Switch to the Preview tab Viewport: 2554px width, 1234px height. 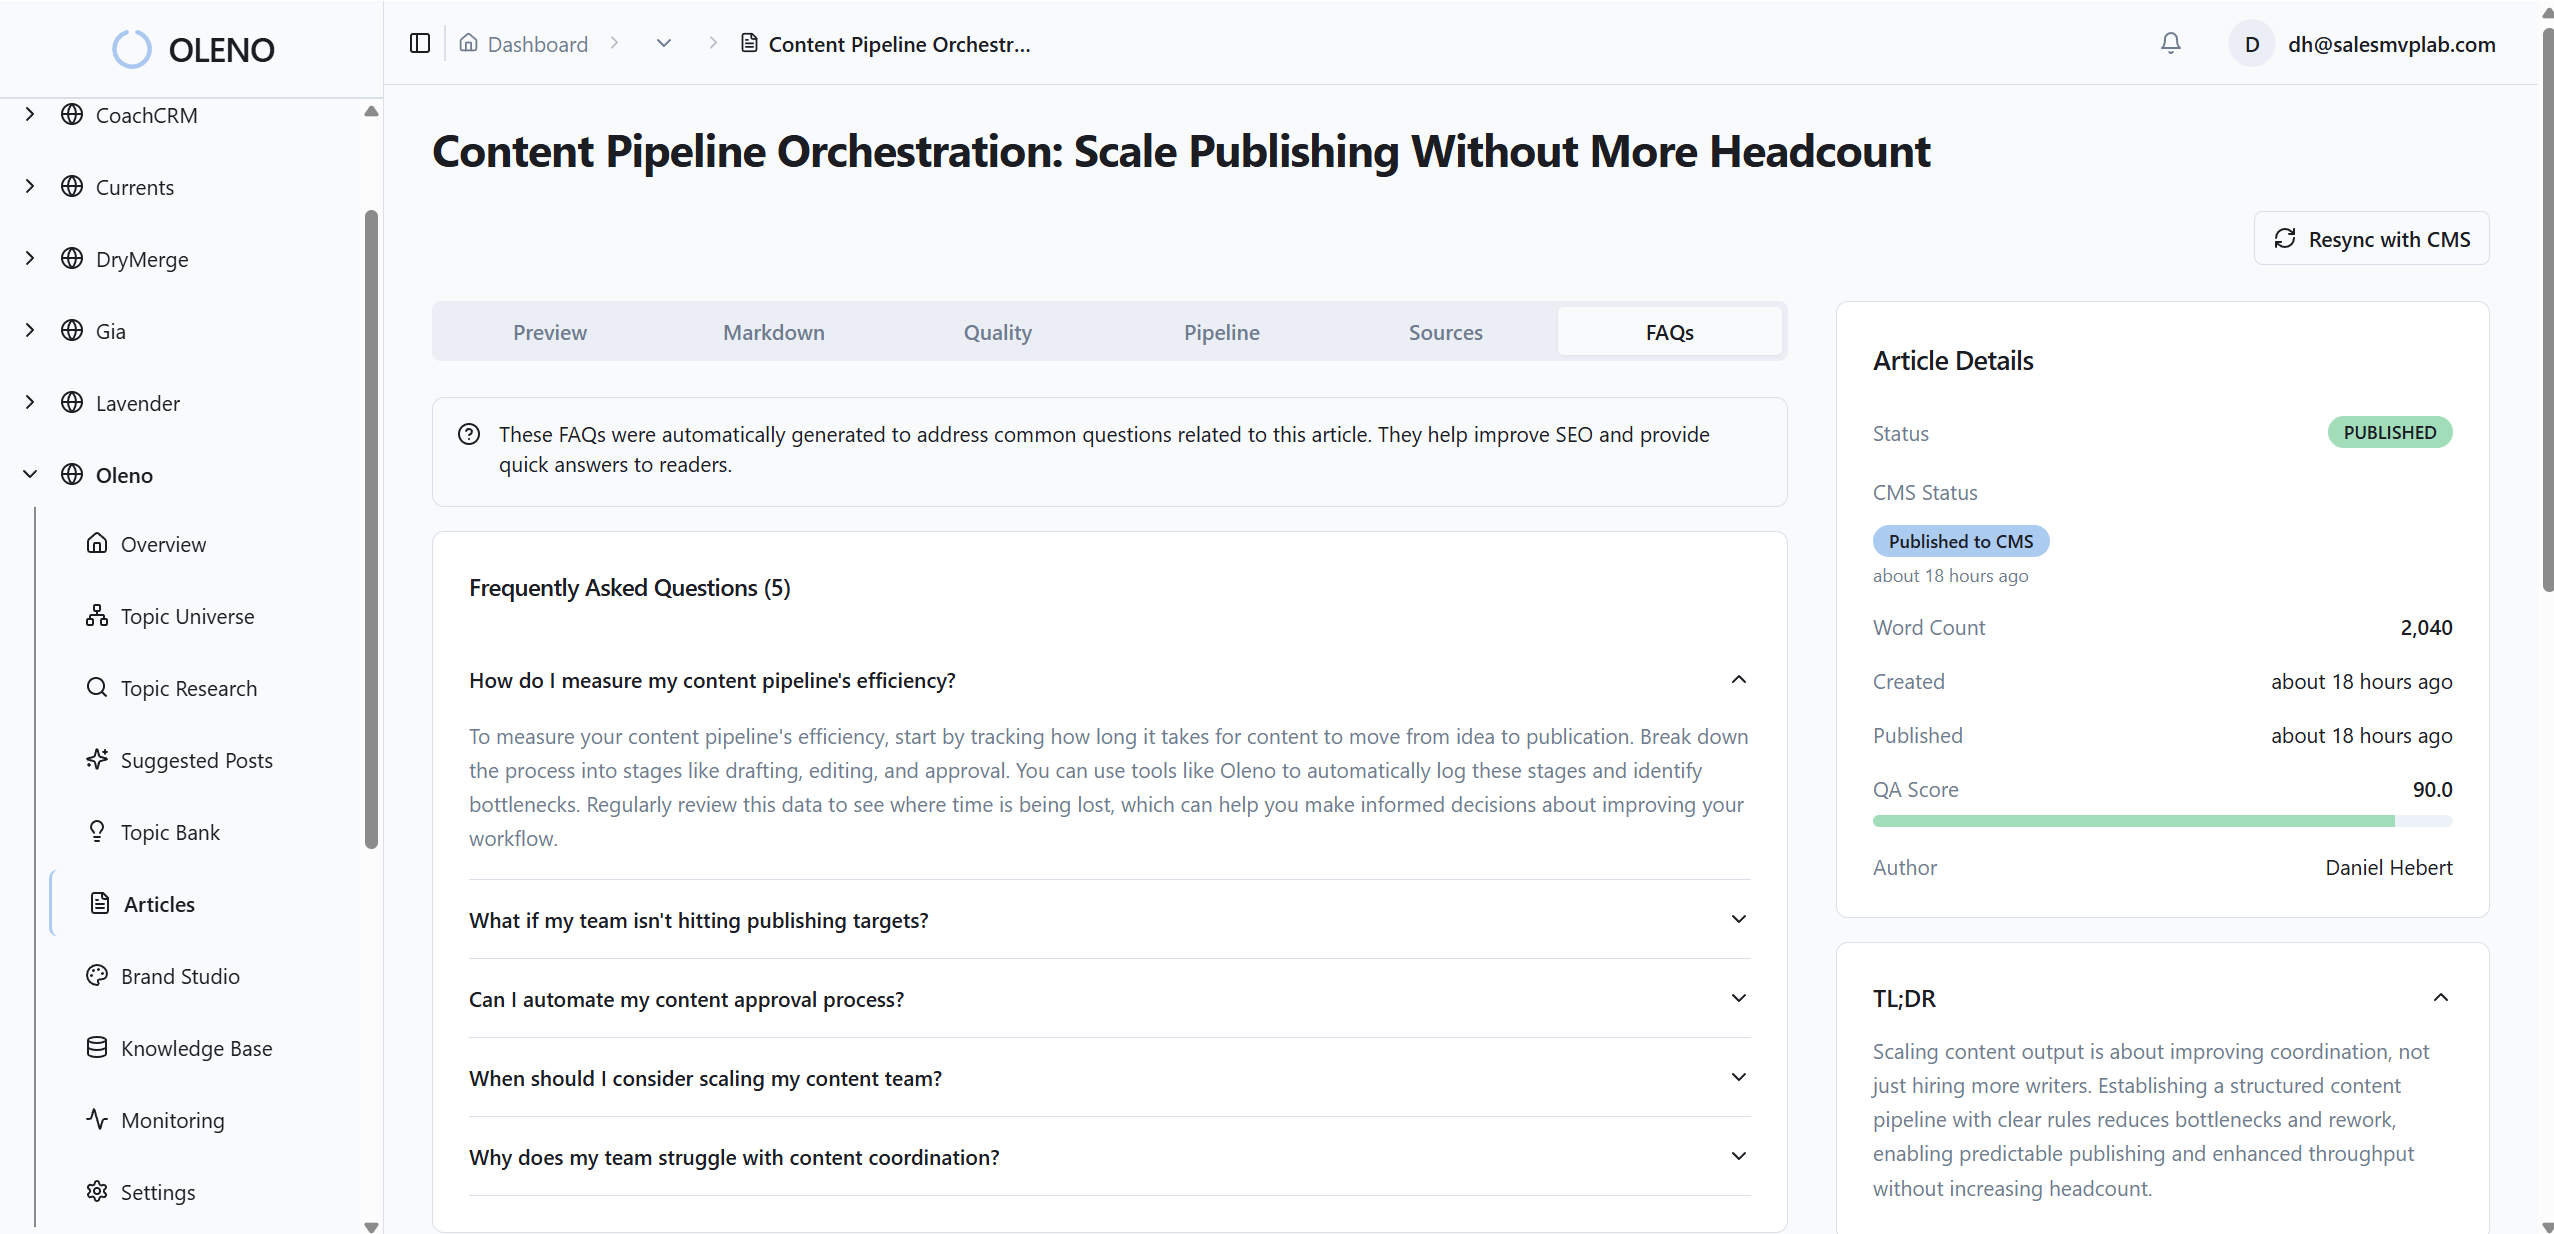[x=549, y=332]
